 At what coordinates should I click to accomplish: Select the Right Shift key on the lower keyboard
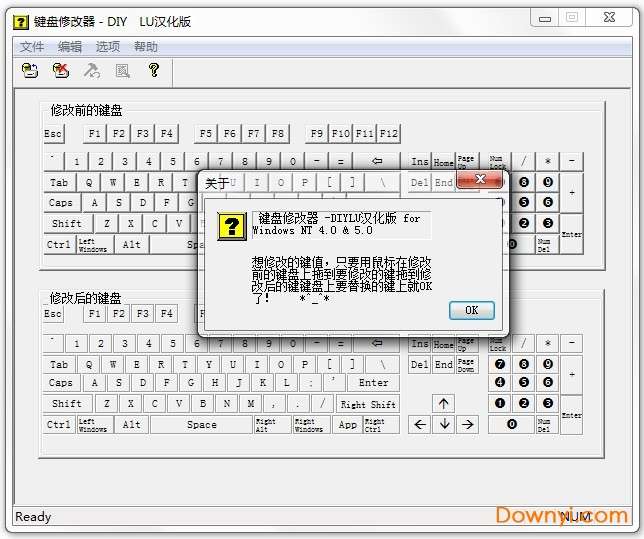pyautogui.click(x=368, y=405)
